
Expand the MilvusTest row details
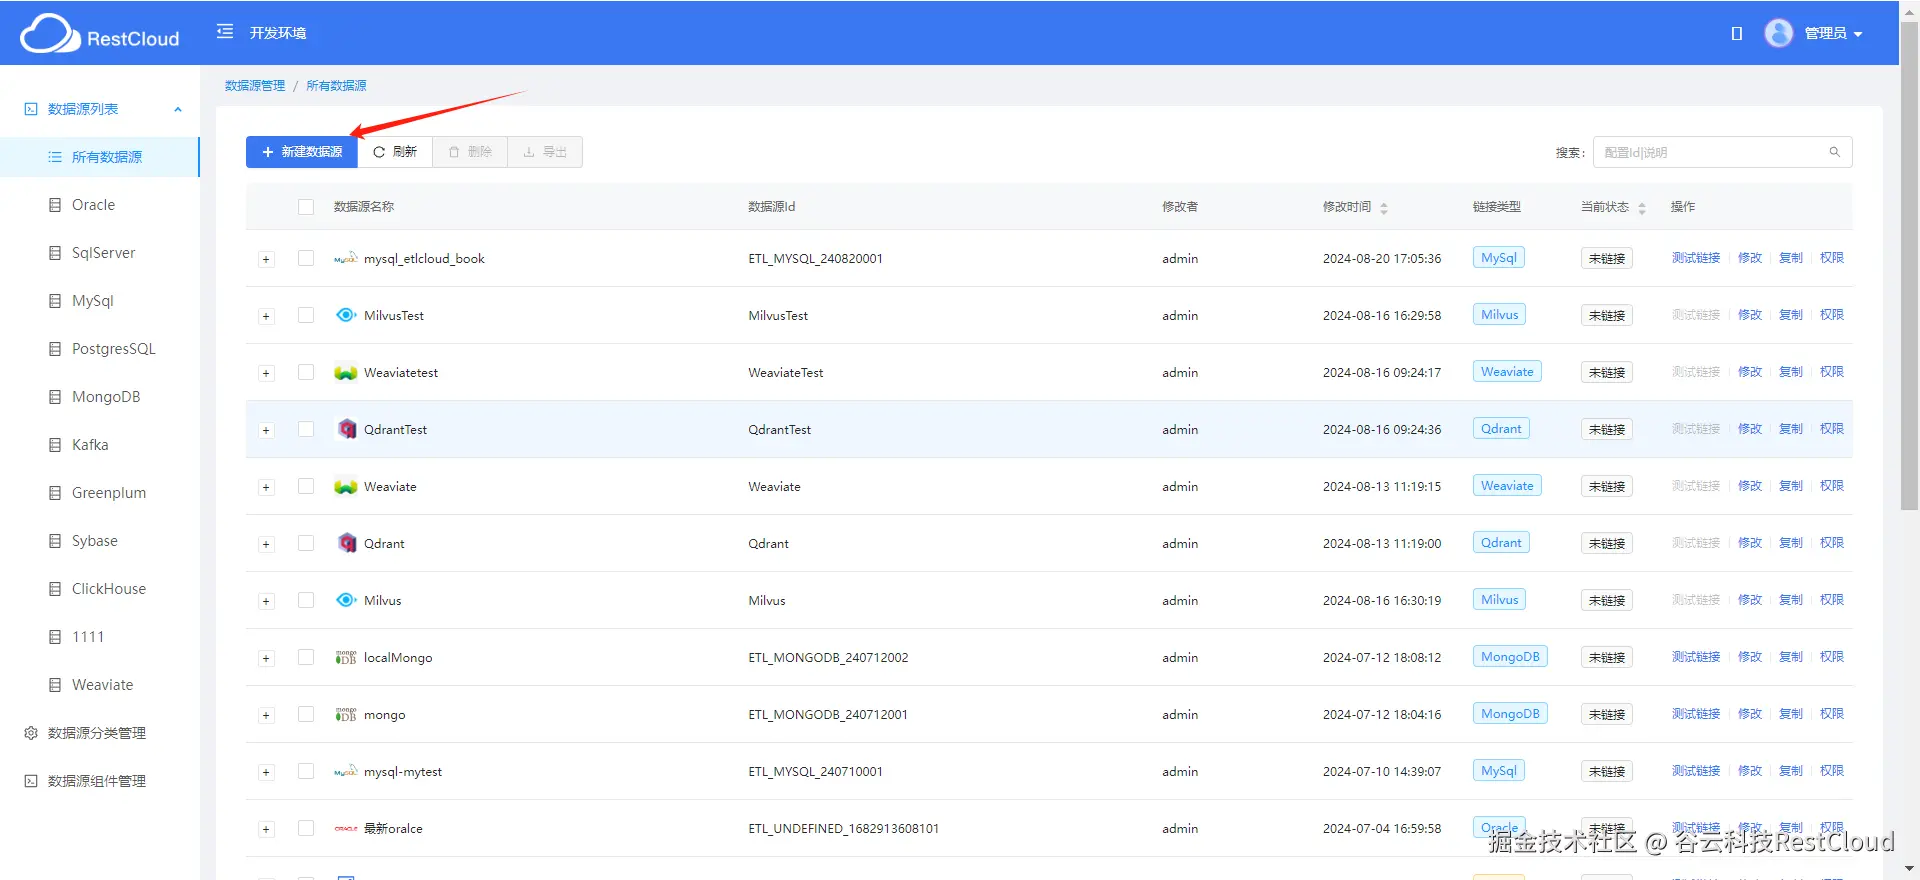[x=266, y=316]
